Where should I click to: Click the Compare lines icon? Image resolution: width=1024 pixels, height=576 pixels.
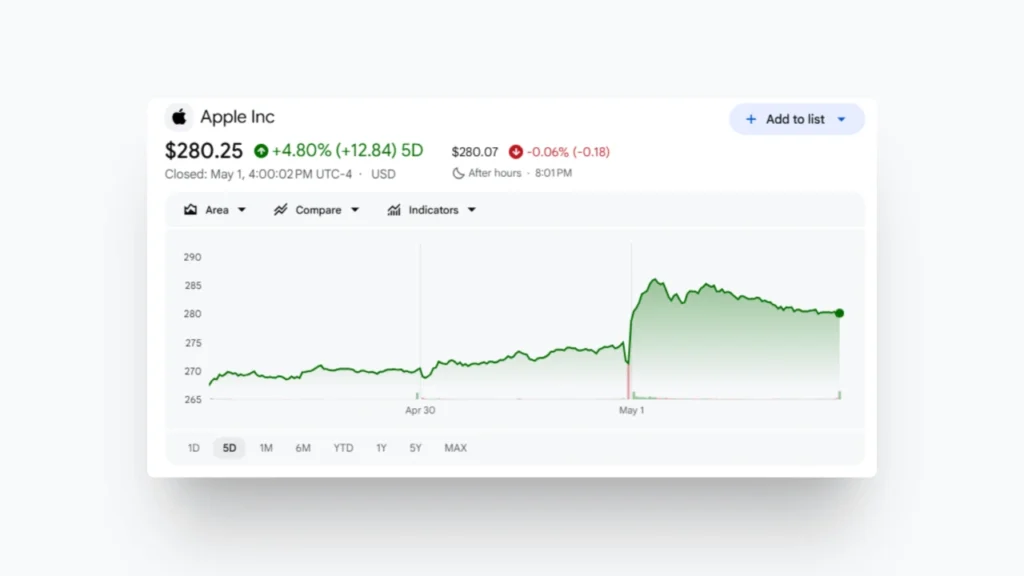[x=280, y=210]
